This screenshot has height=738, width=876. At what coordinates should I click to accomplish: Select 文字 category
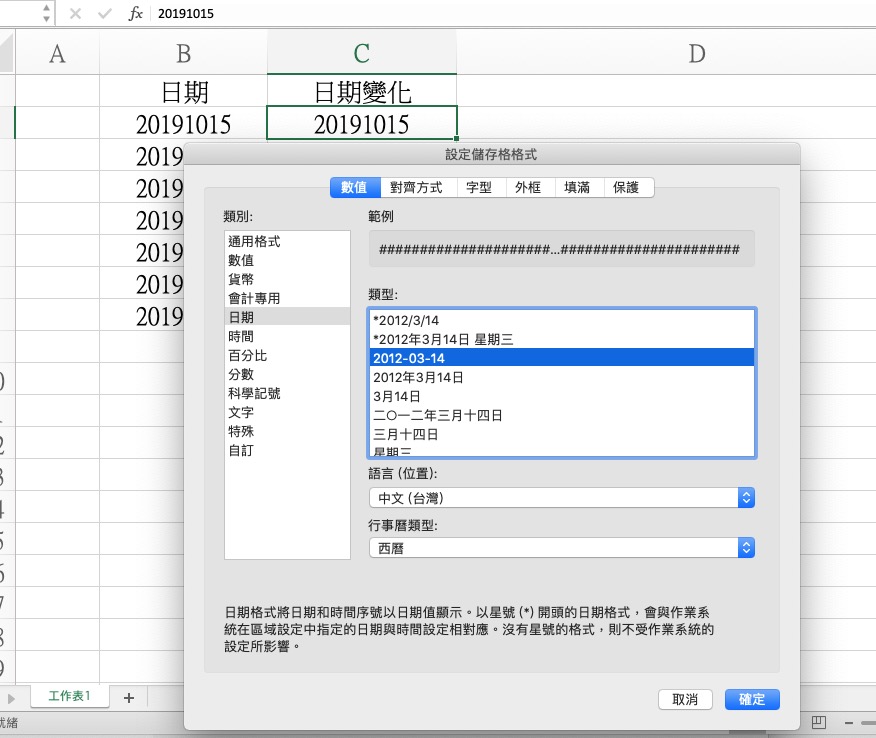(x=287, y=412)
